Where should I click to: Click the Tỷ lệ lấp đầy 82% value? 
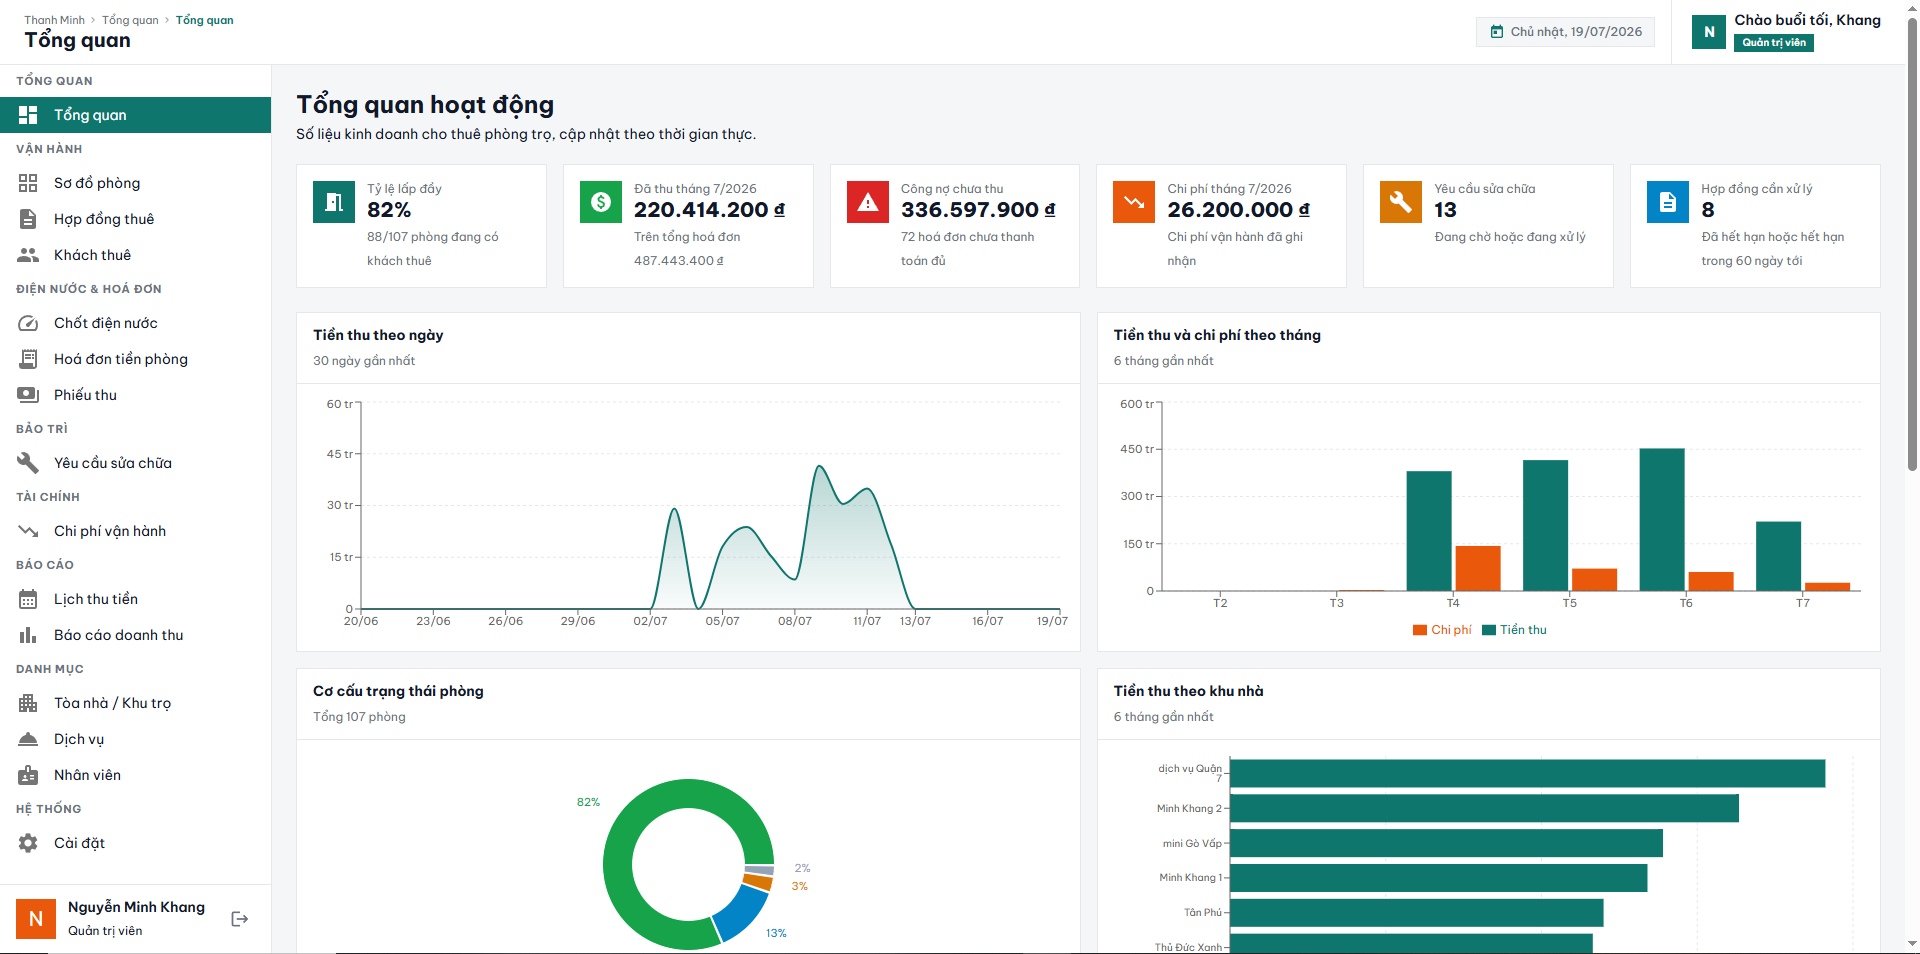coord(389,210)
